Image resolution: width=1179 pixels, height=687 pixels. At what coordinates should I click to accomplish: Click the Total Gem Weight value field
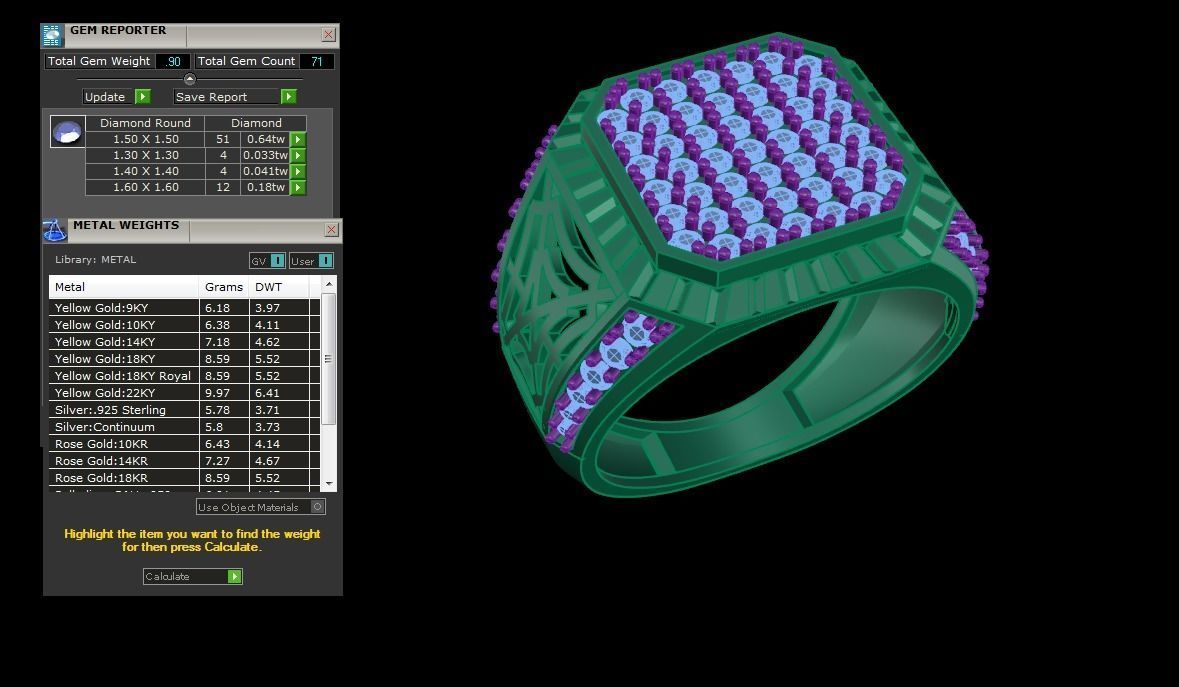tap(173, 62)
